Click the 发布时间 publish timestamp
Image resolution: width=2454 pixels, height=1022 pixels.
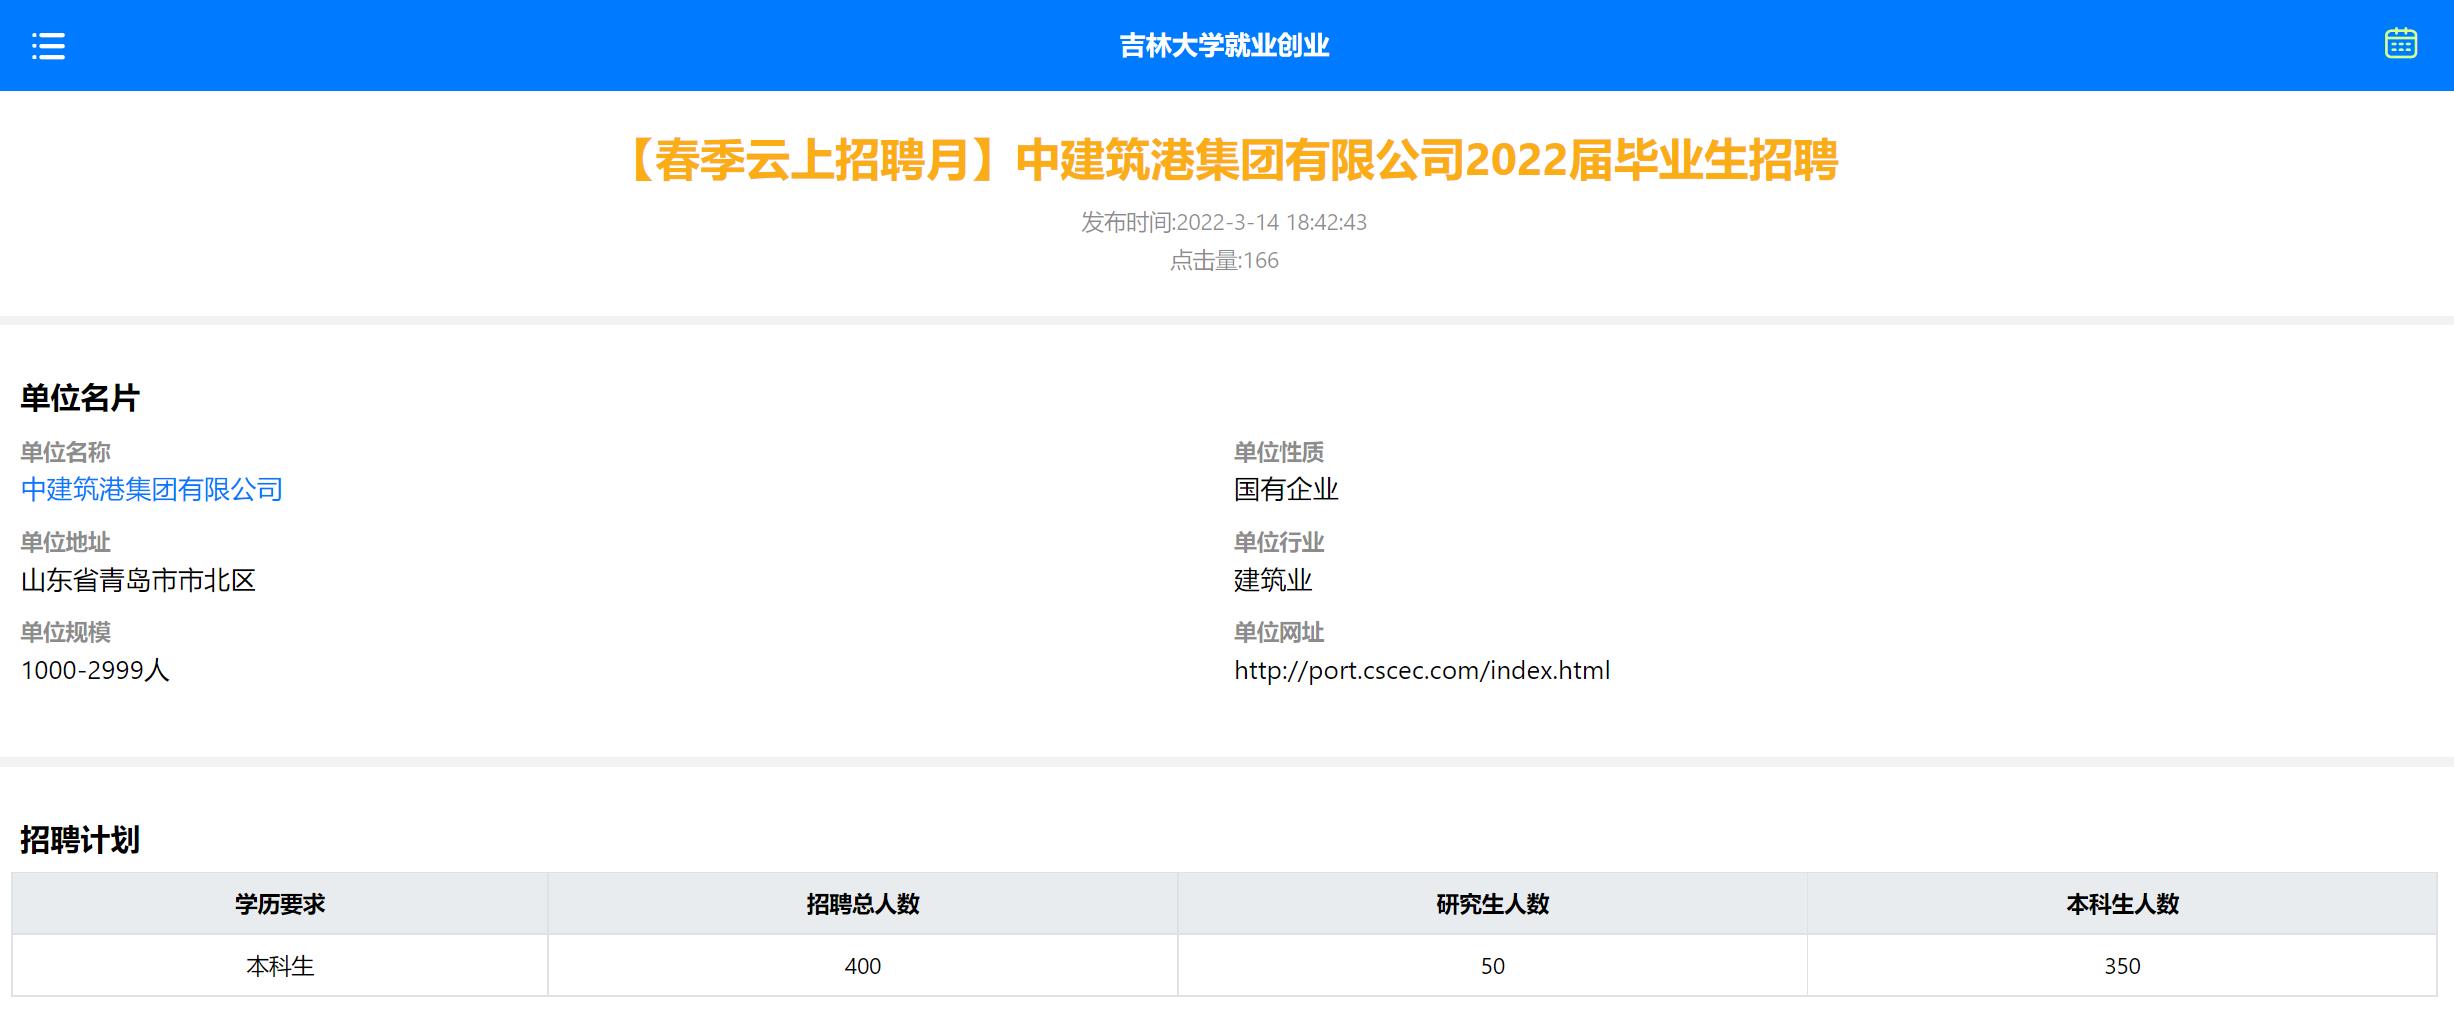coord(1223,222)
